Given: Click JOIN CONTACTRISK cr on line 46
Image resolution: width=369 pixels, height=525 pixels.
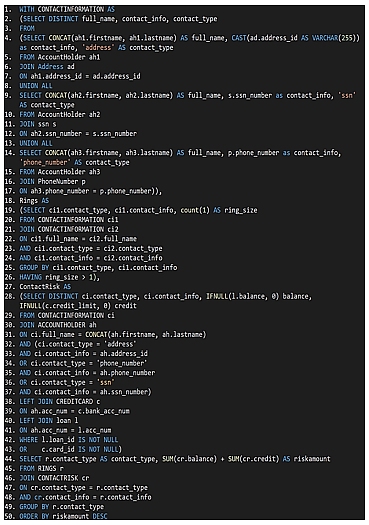Looking at the screenshot, I should [54, 478].
